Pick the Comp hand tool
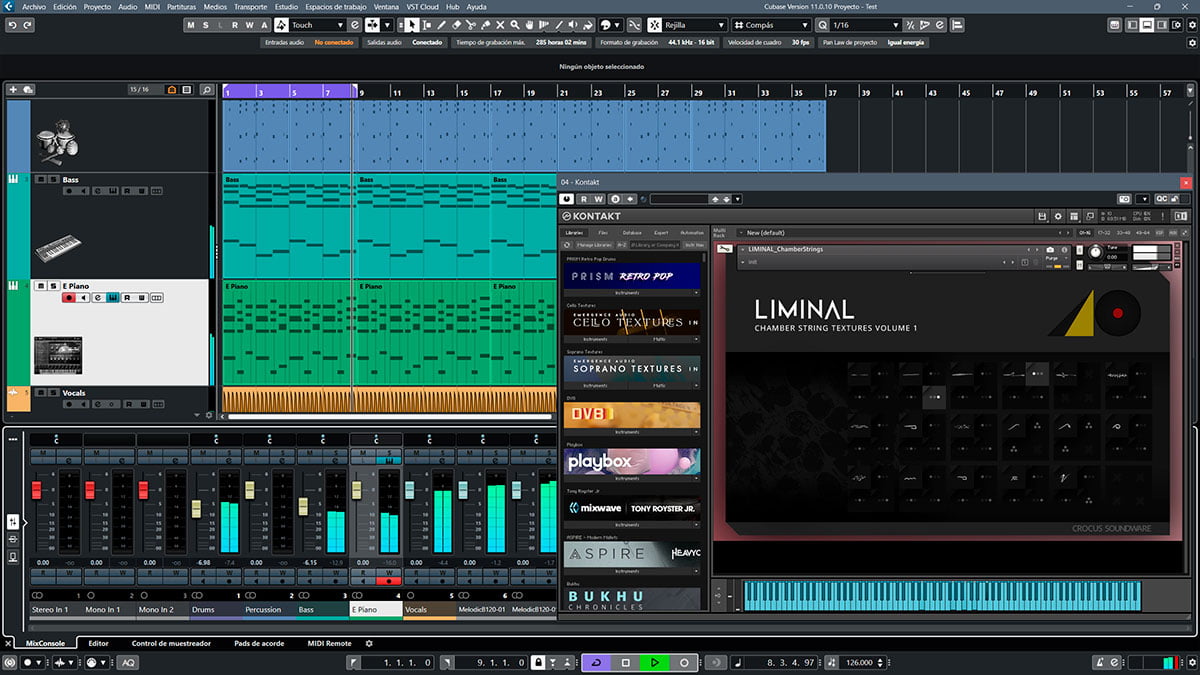 click(x=531, y=25)
